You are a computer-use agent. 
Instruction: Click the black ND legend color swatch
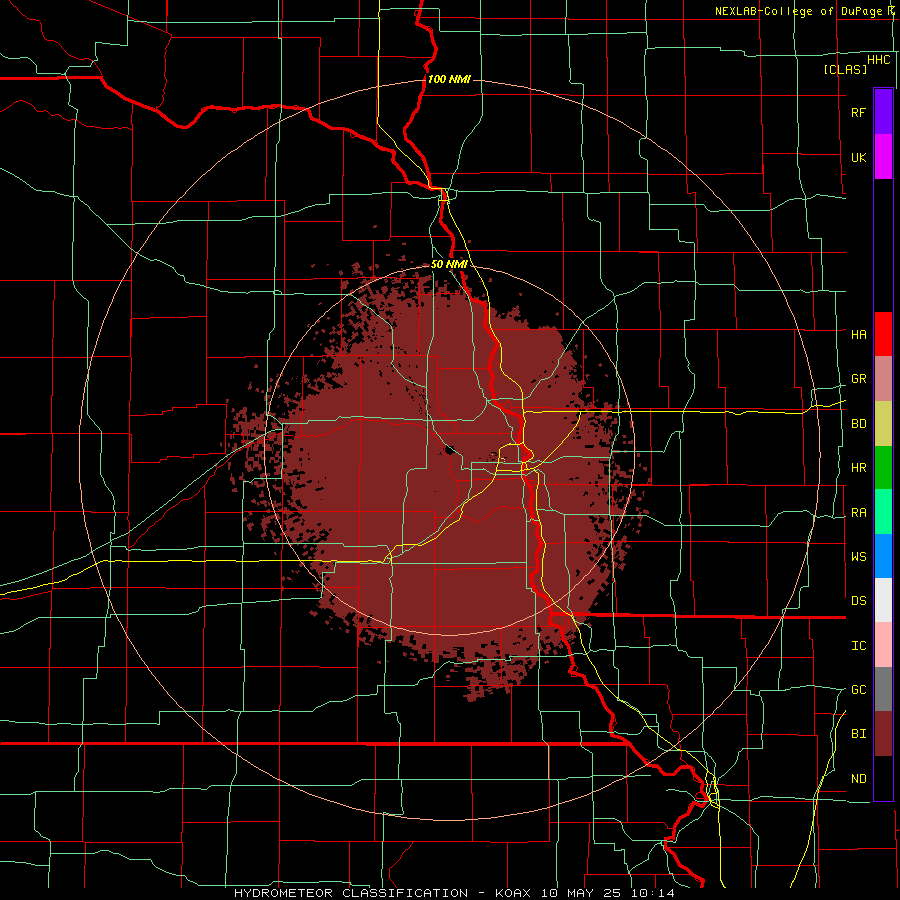point(883,778)
